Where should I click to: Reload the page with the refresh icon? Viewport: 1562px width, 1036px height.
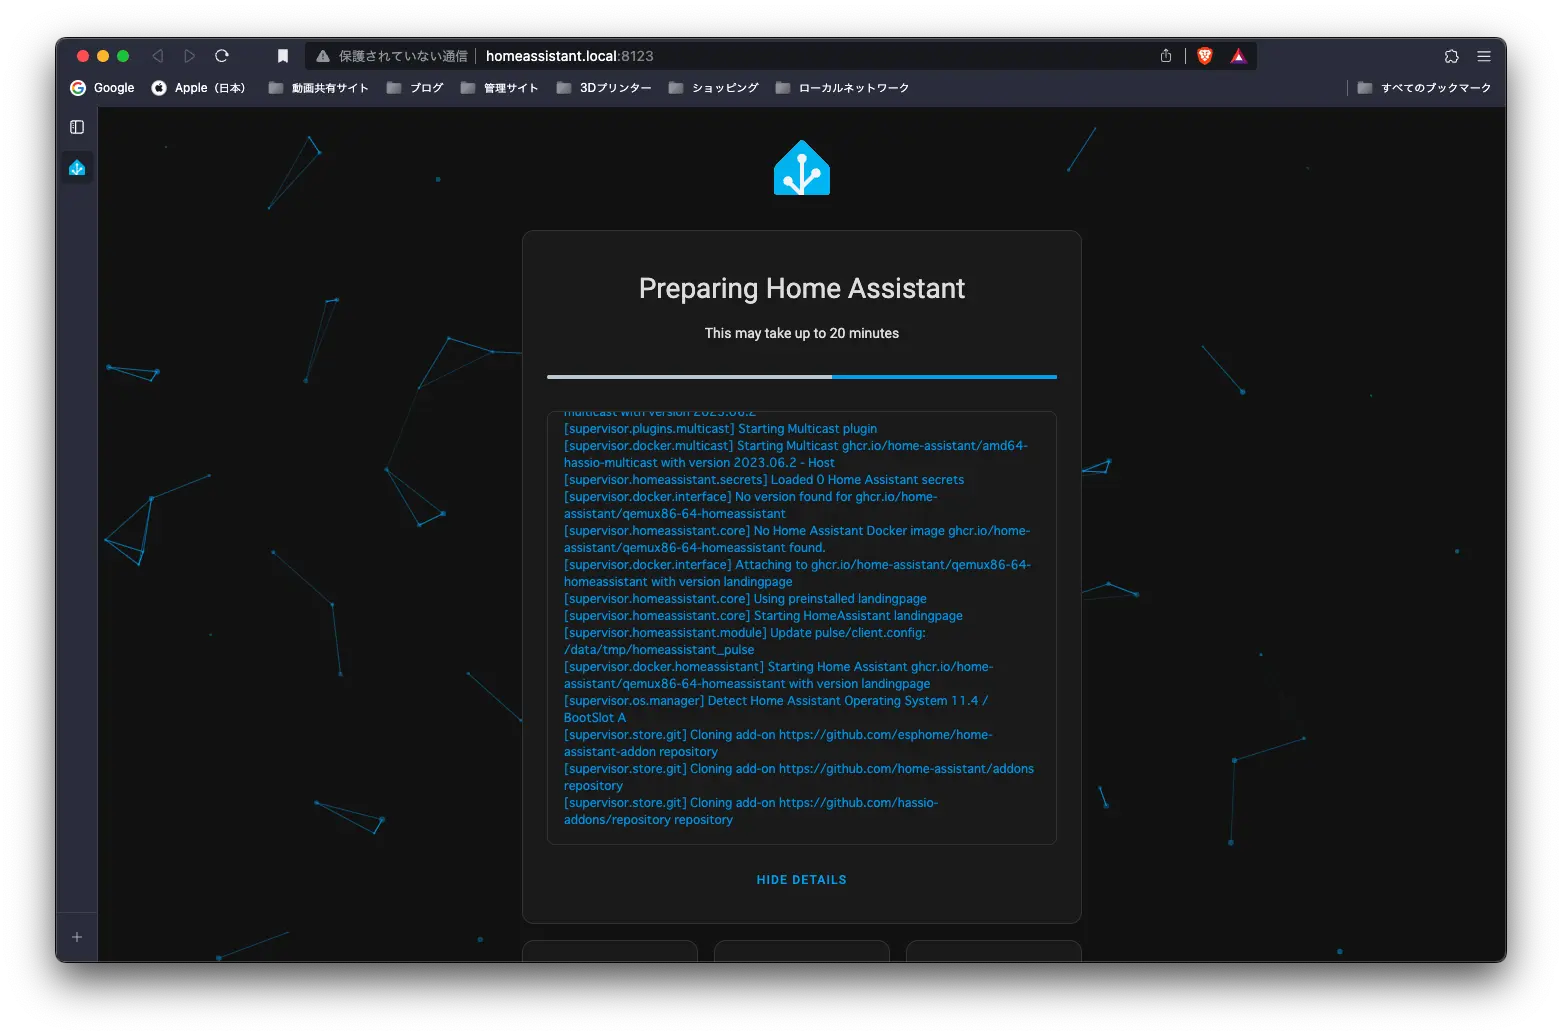(x=222, y=56)
